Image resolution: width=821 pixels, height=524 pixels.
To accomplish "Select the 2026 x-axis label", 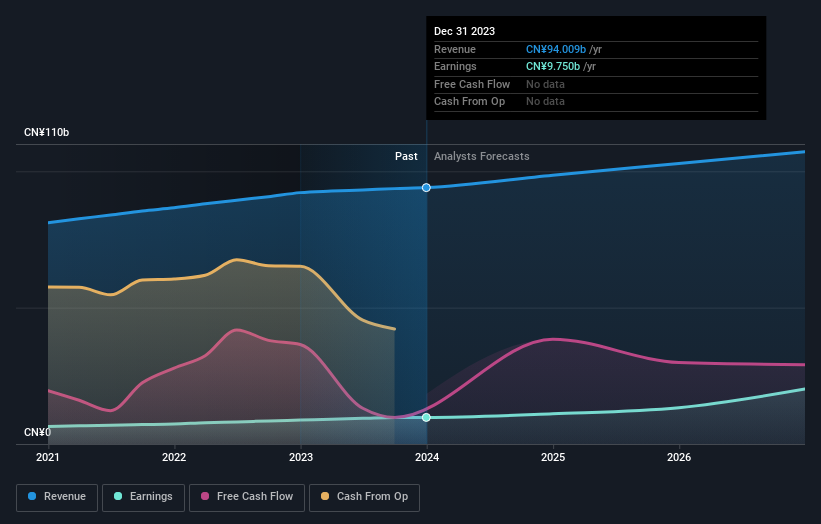I will tap(679, 457).
